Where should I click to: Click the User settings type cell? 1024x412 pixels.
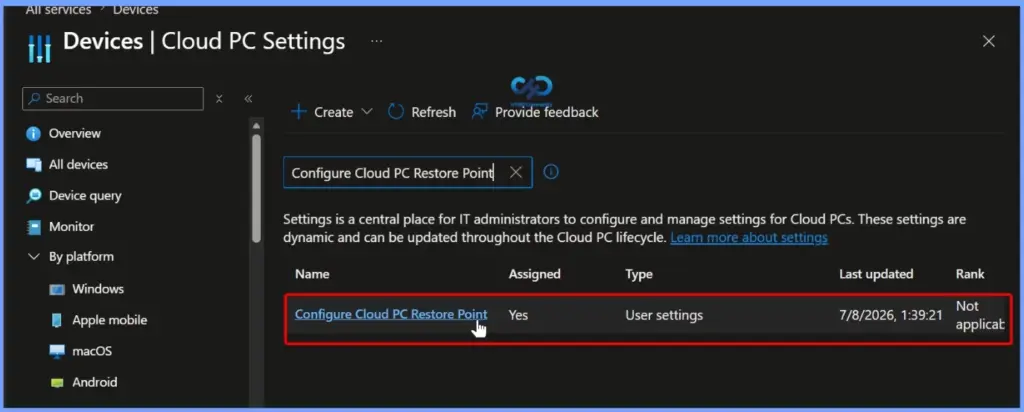(664, 315)
